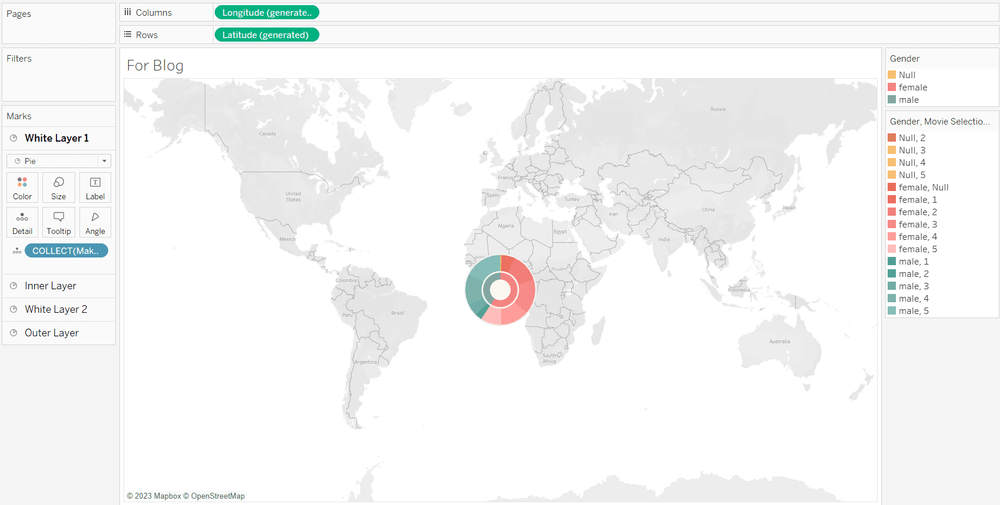
Task: Select the Longitude (generated) pill in Columns
Action: (x=266, y=12)
